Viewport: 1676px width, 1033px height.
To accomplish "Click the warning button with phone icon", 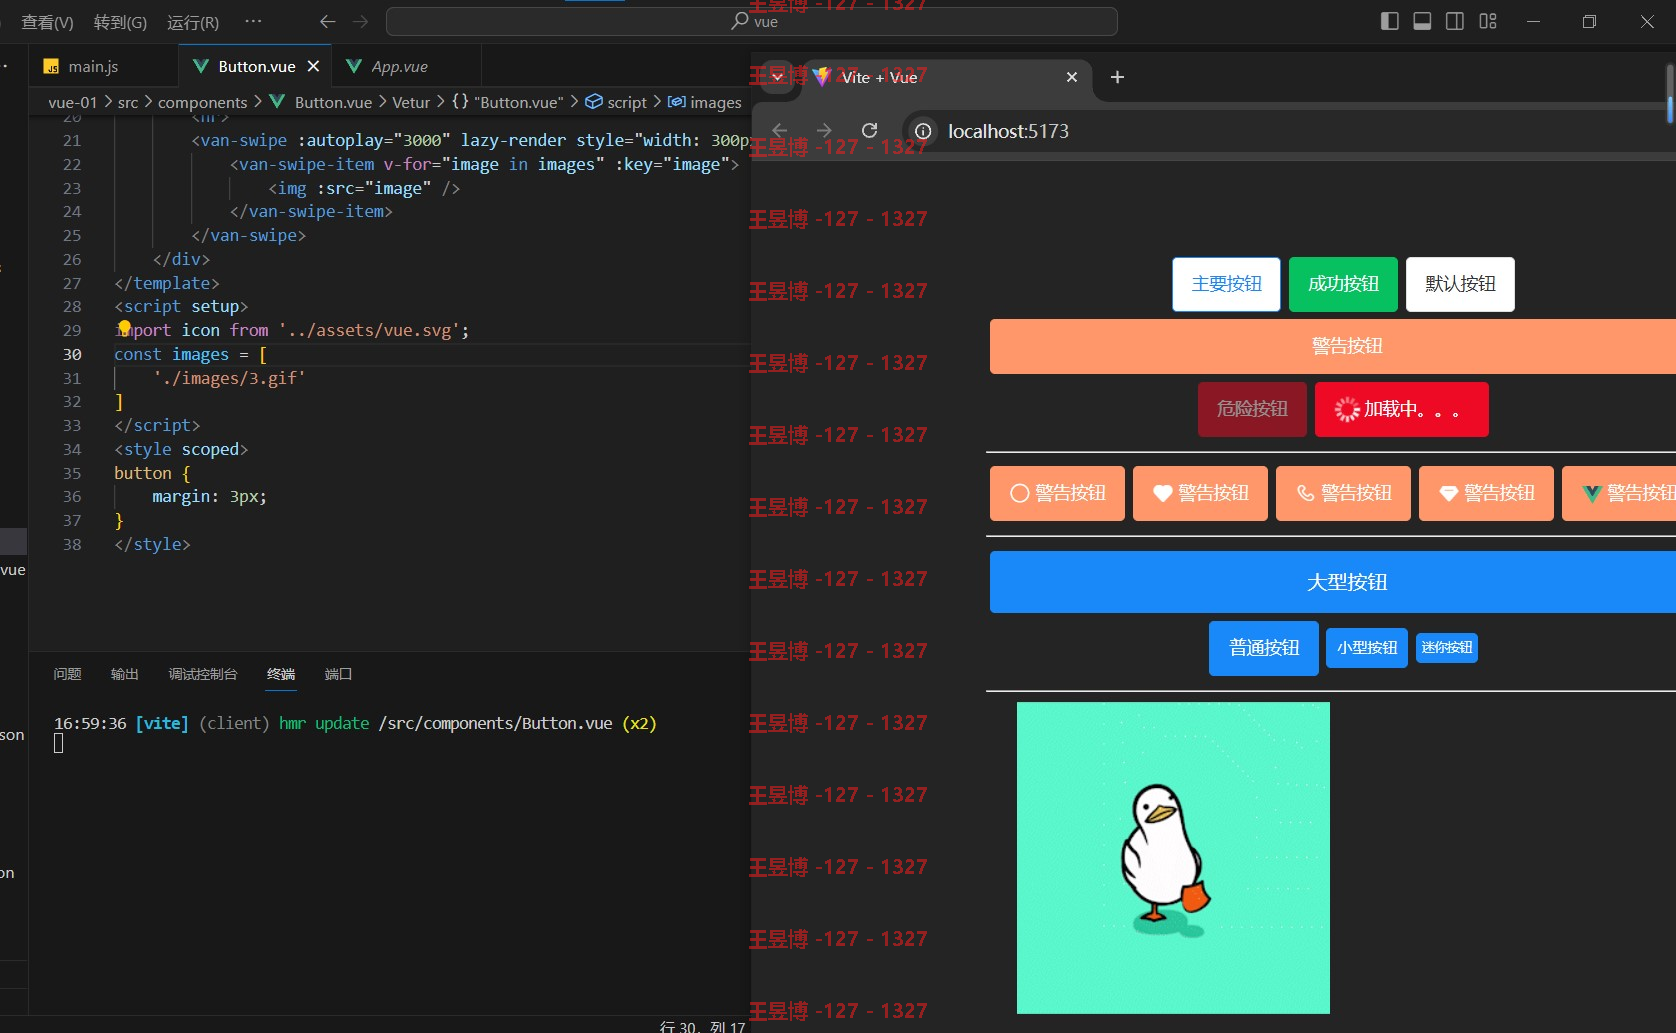I will pyautogui.click(x=1343, y=493).
